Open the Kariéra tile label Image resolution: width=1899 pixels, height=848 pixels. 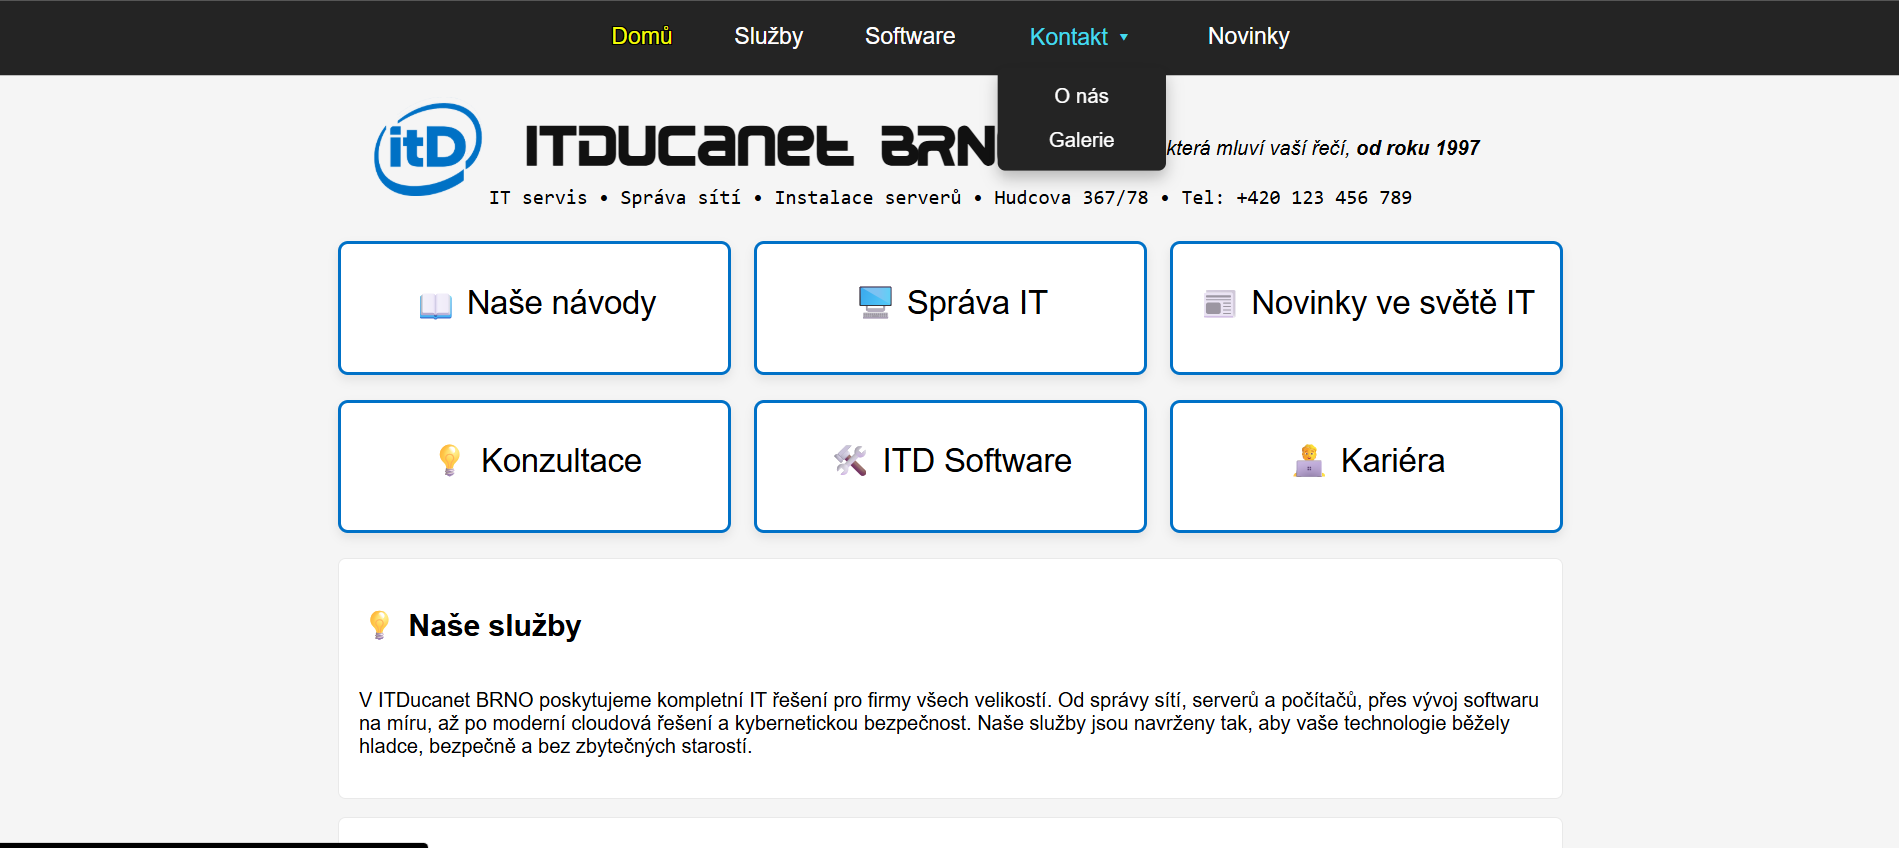1392,461
